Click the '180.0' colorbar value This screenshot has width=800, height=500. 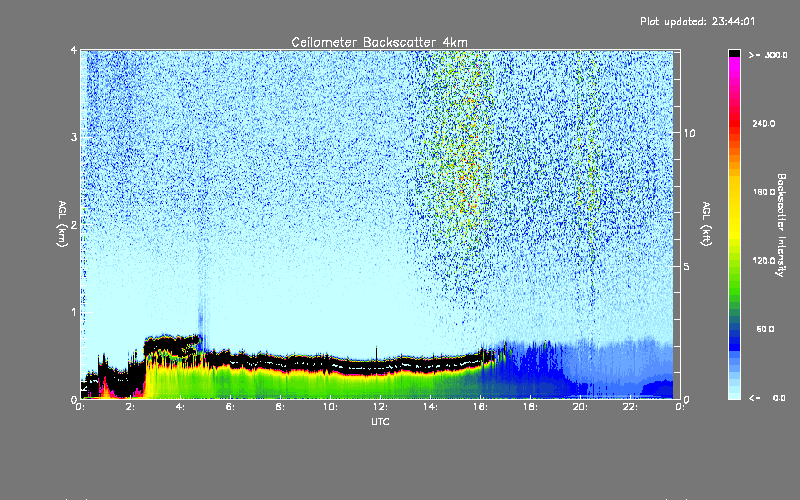[x=764, y=192]
